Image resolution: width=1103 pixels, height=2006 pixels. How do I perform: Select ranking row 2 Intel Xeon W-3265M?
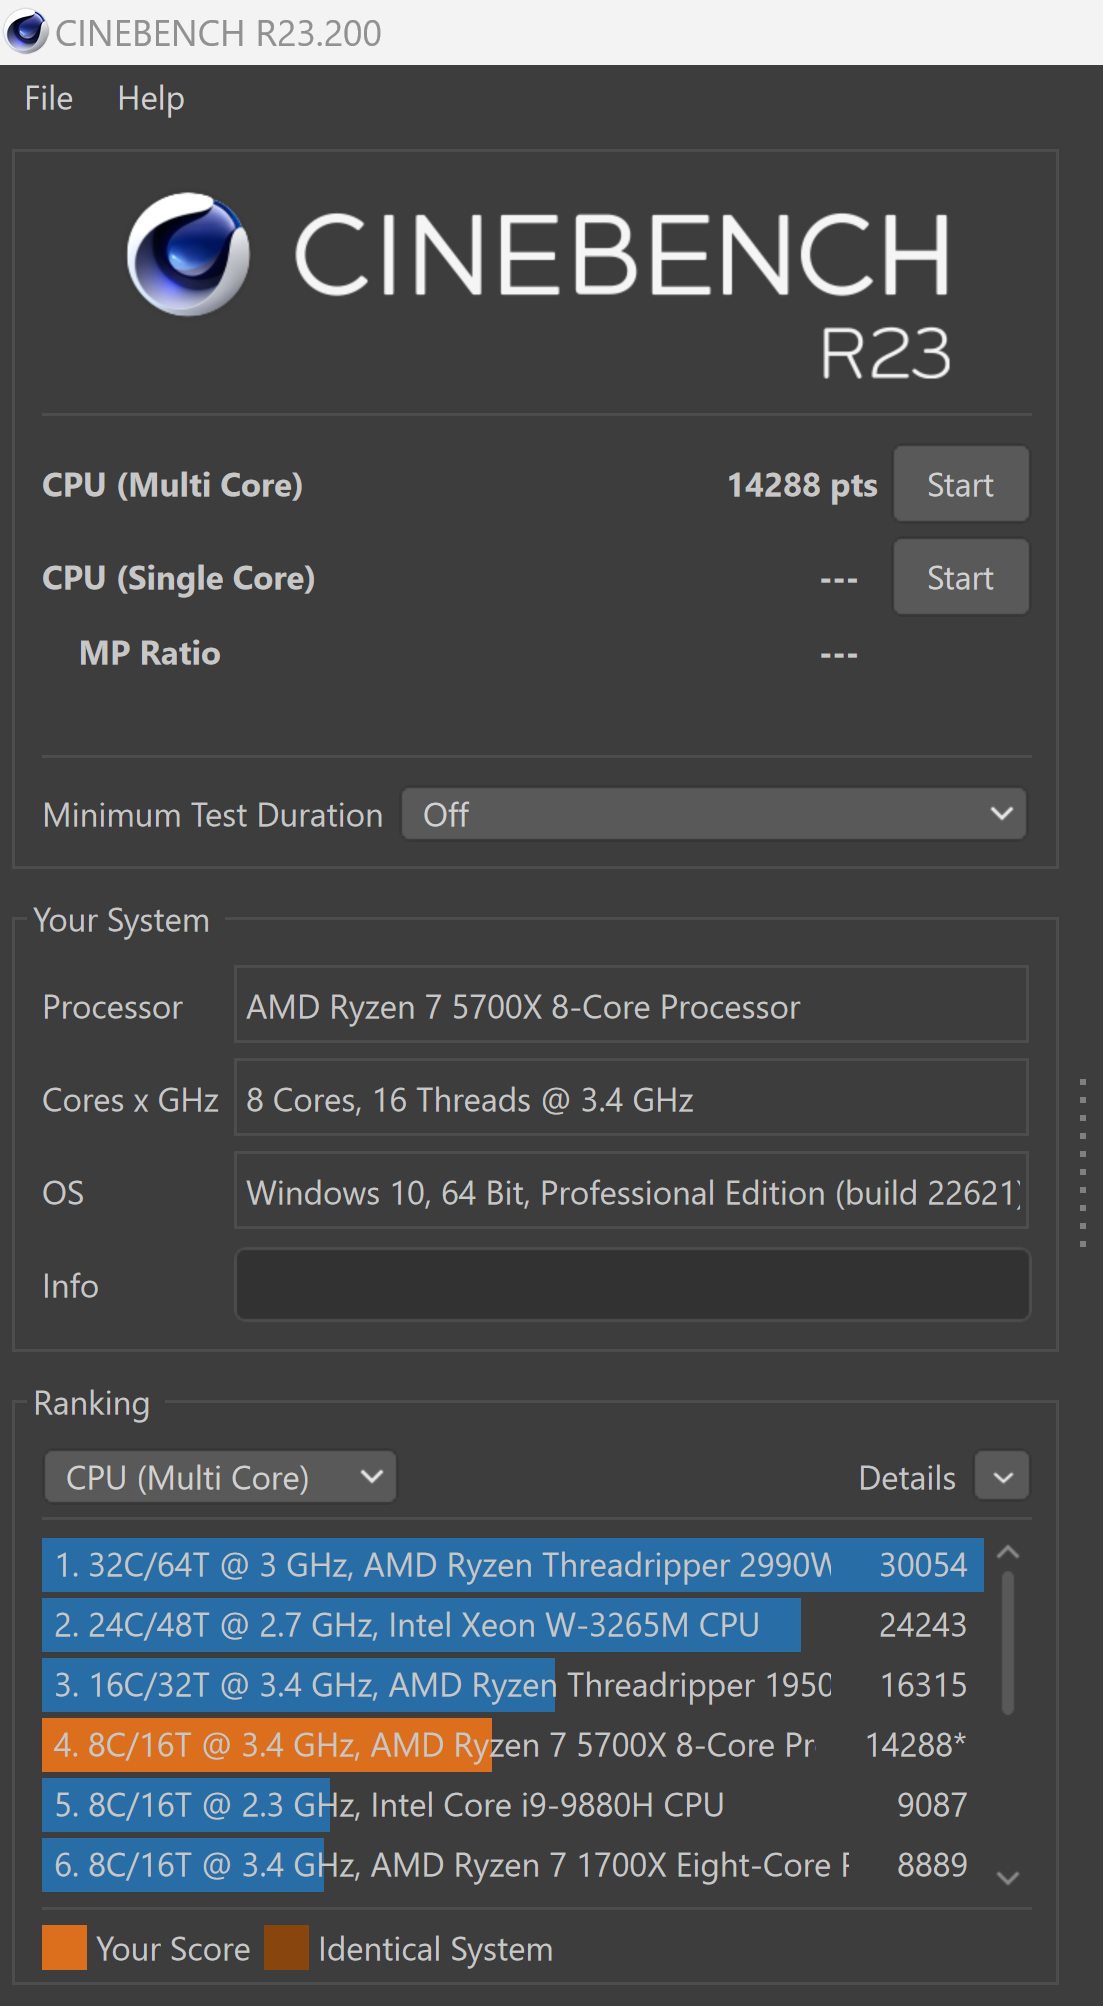pyautogui.click(x=512, y=1625)
